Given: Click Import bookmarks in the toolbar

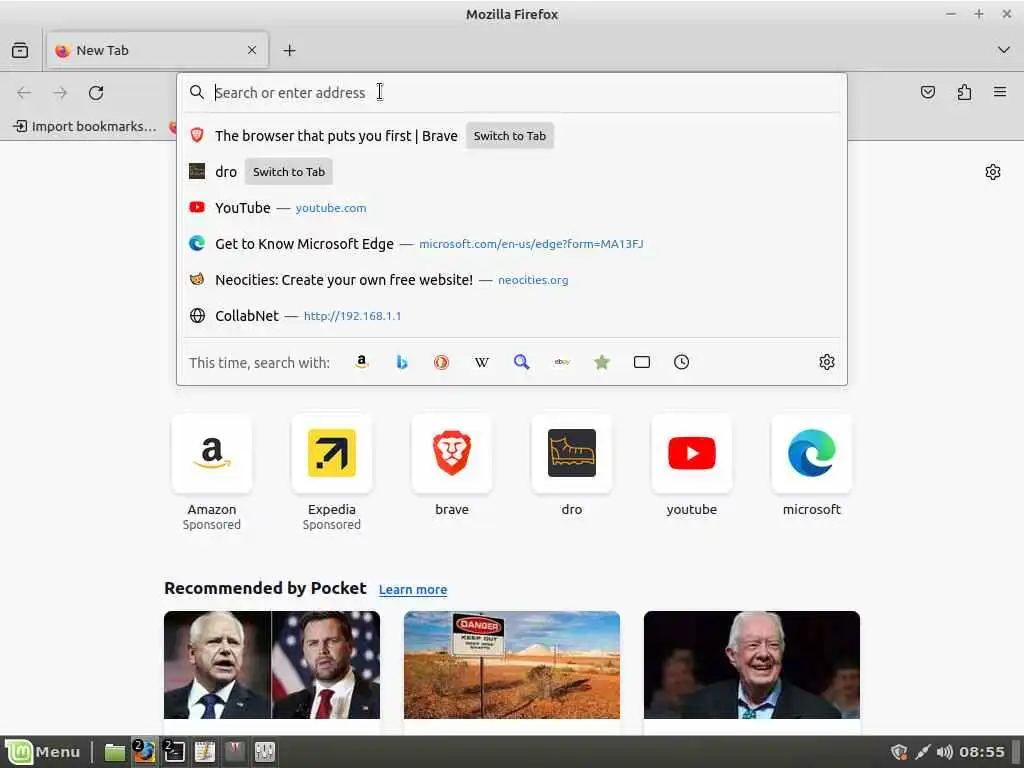Looking at the screenshot, I should click(x=85, y=126).
